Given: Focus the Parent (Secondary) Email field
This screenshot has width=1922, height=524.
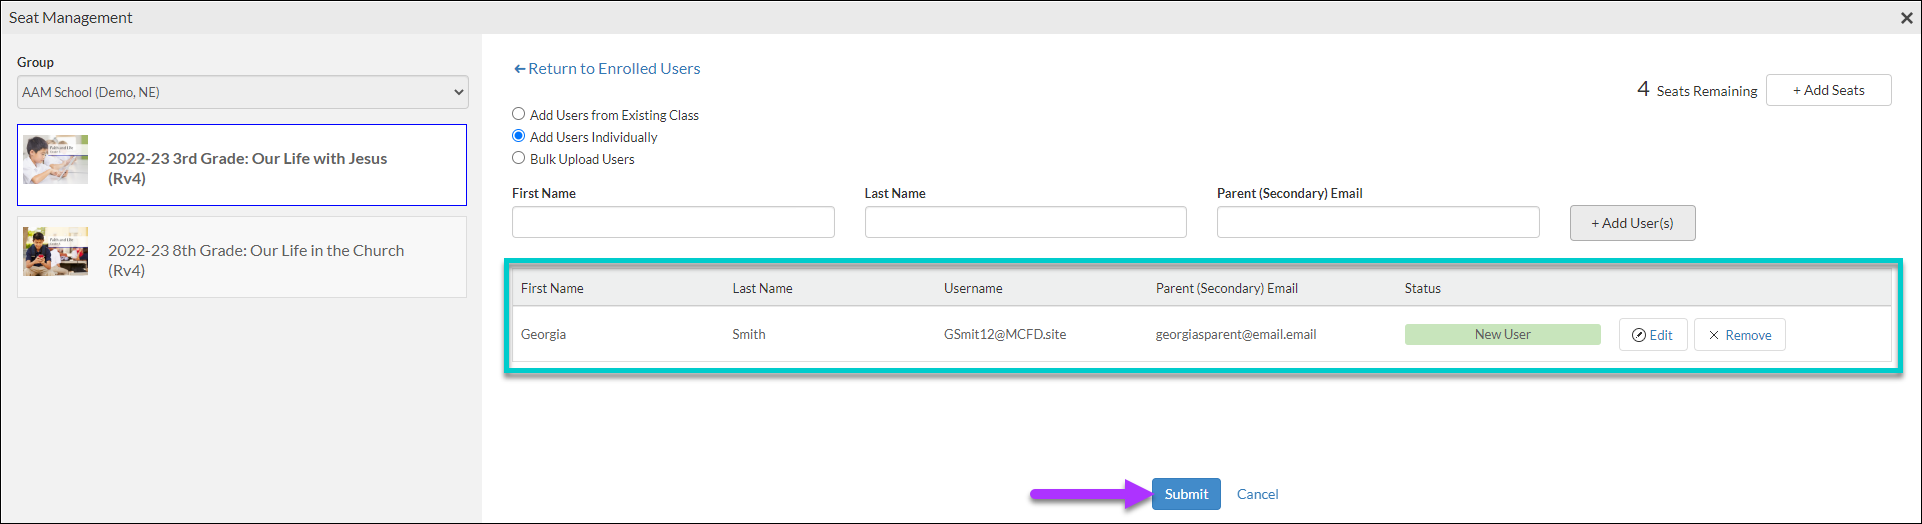Looking at the screenshot, I should point(1377,222).
